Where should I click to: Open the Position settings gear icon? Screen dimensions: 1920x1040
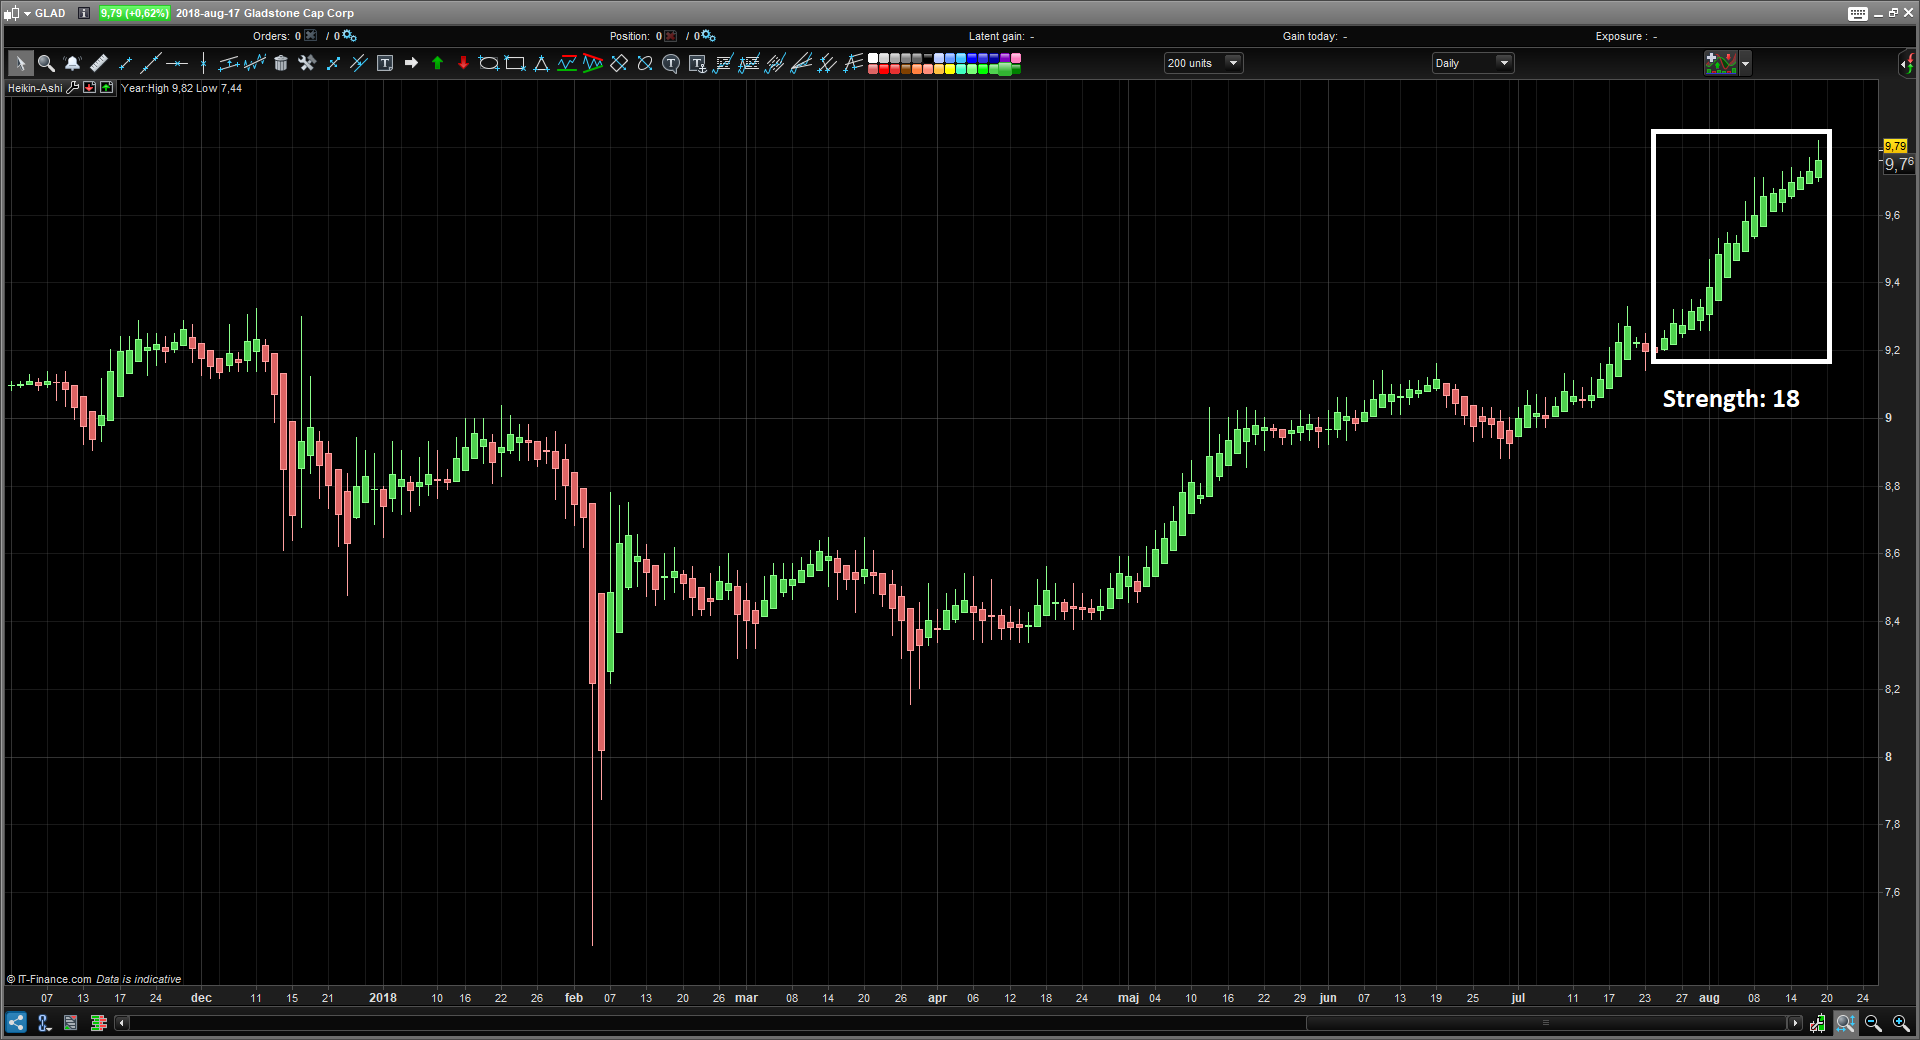[x=708, y=36]
